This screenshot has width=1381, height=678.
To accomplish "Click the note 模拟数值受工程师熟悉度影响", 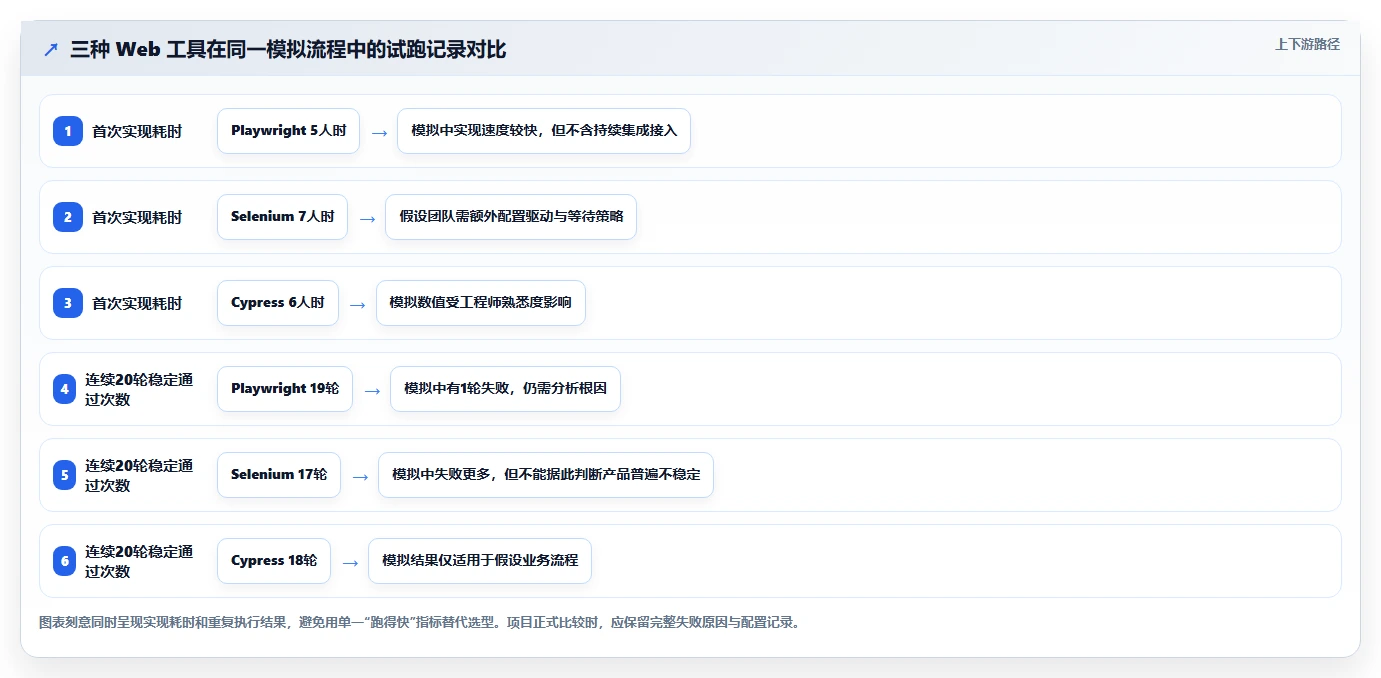I will pos(481,303).
